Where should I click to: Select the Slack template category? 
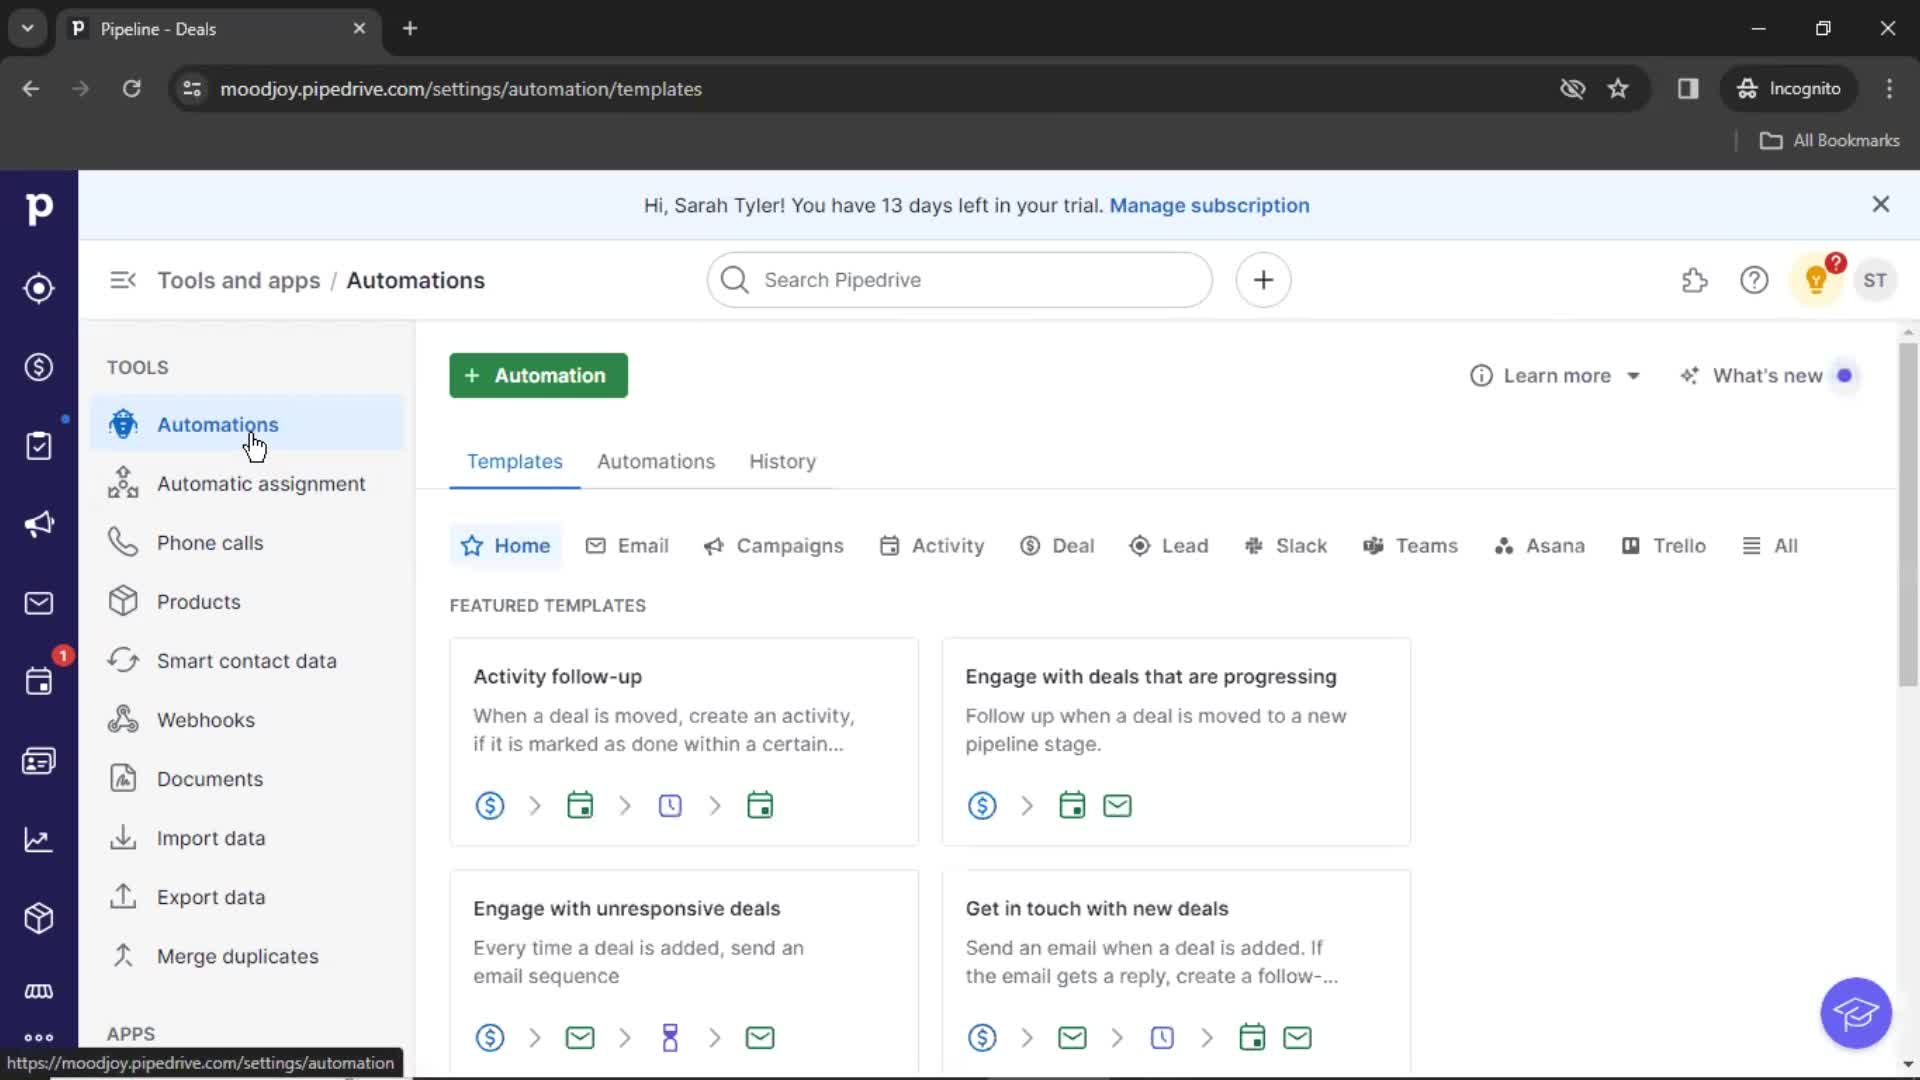pos(1286,546)
